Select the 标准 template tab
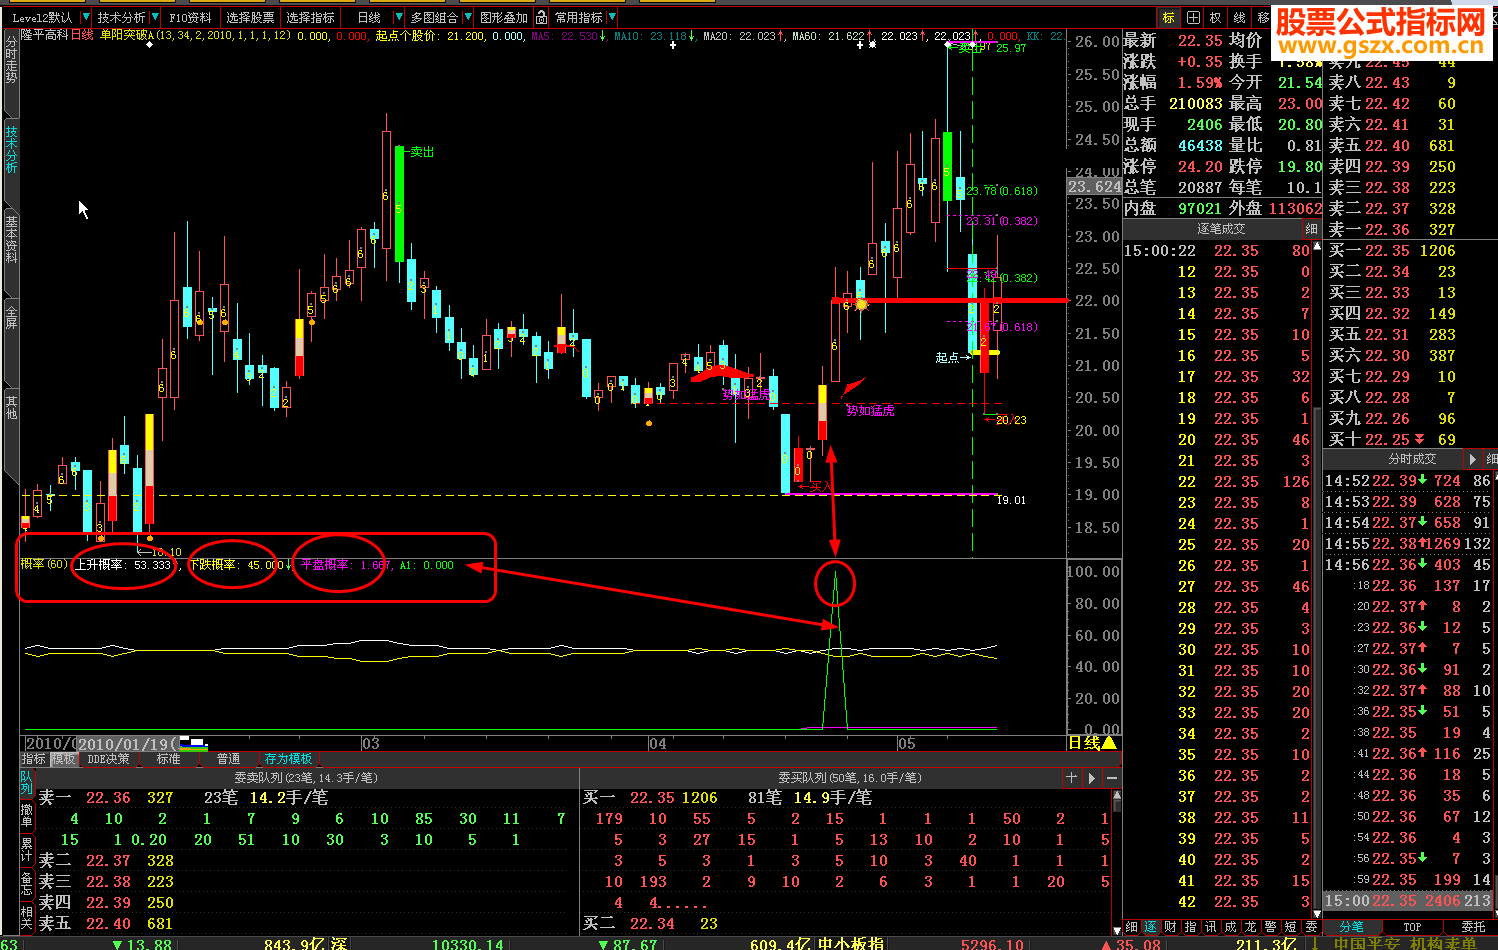1498x950 pixels. pyautogui.click(x=168, y=759)
